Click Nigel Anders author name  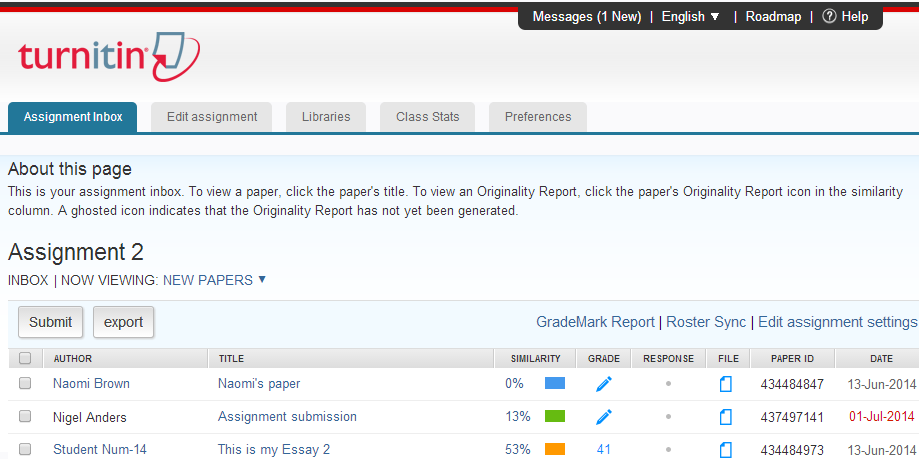90,417
